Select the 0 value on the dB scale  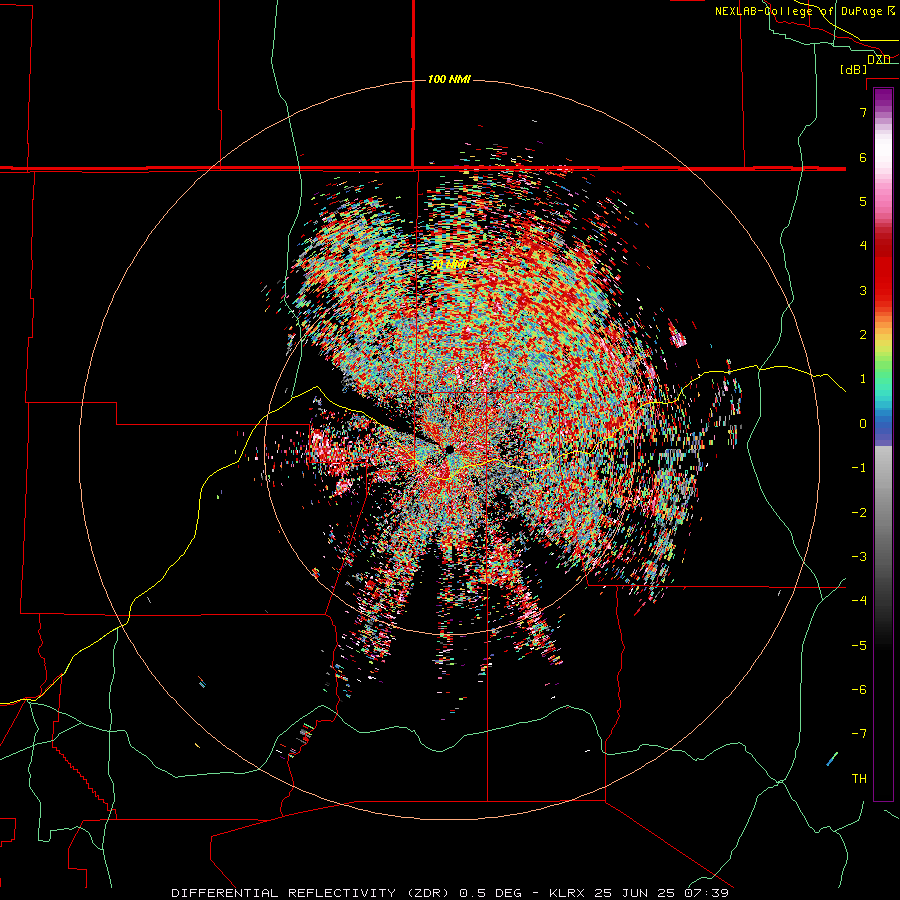coord(863,424)
